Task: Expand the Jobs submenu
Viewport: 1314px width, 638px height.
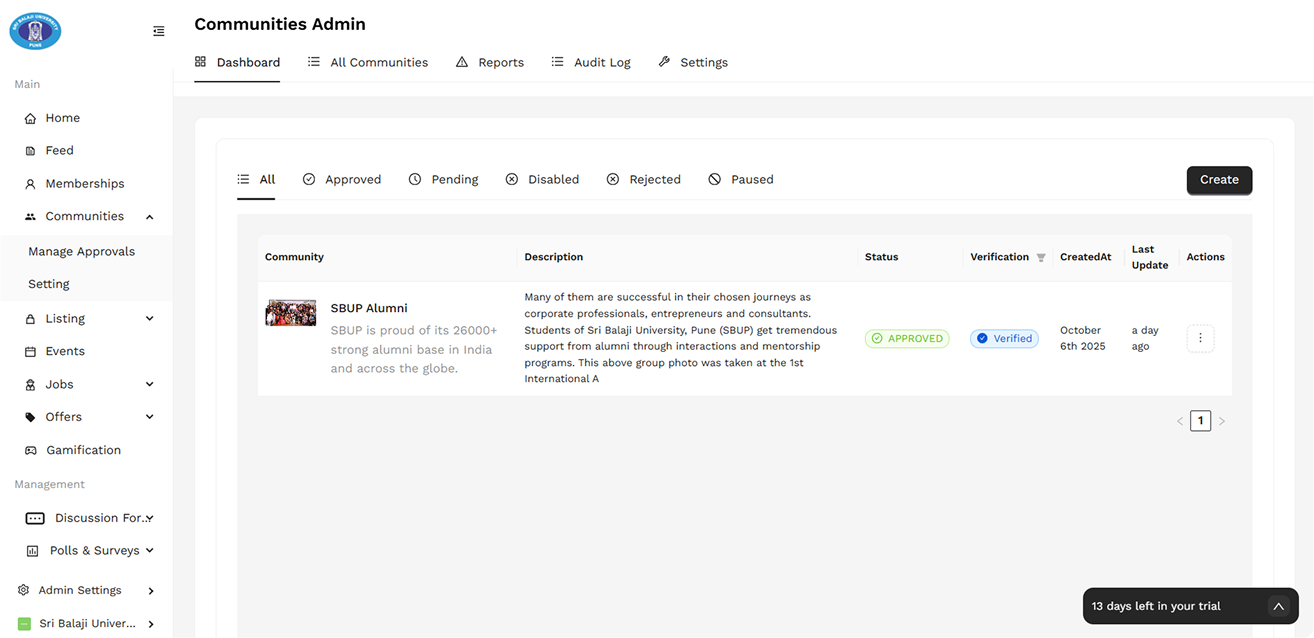Action: click(150, 384)
